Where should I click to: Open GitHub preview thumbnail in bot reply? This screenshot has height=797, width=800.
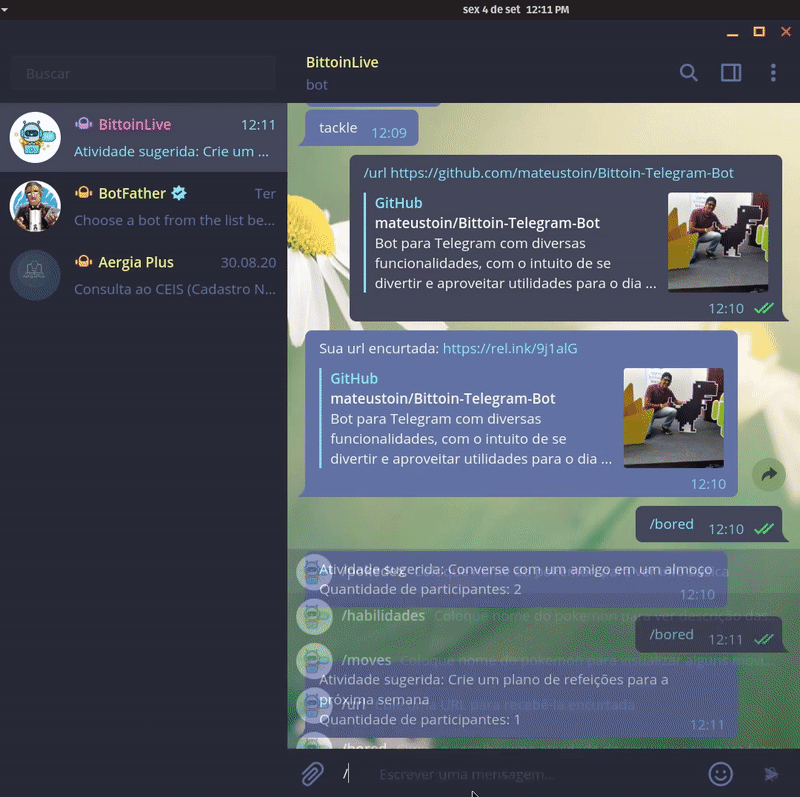(x=673, y=417)
